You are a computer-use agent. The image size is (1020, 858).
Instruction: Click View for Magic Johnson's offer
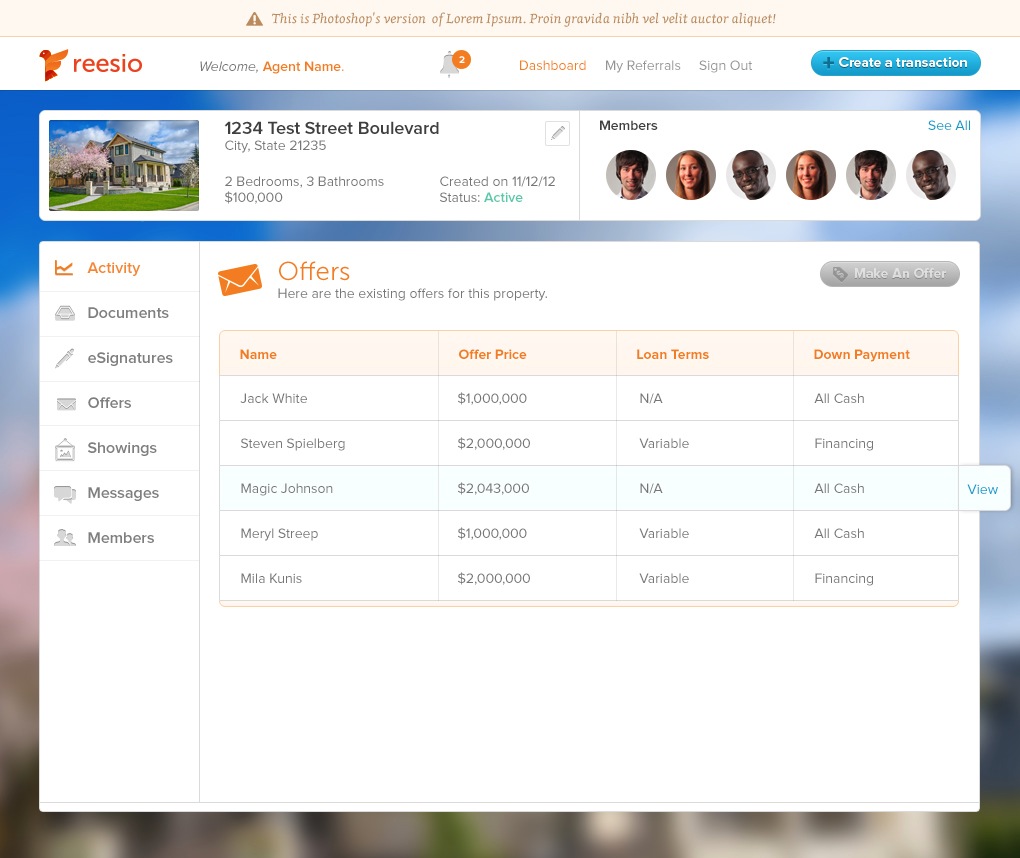coord(982,489)
